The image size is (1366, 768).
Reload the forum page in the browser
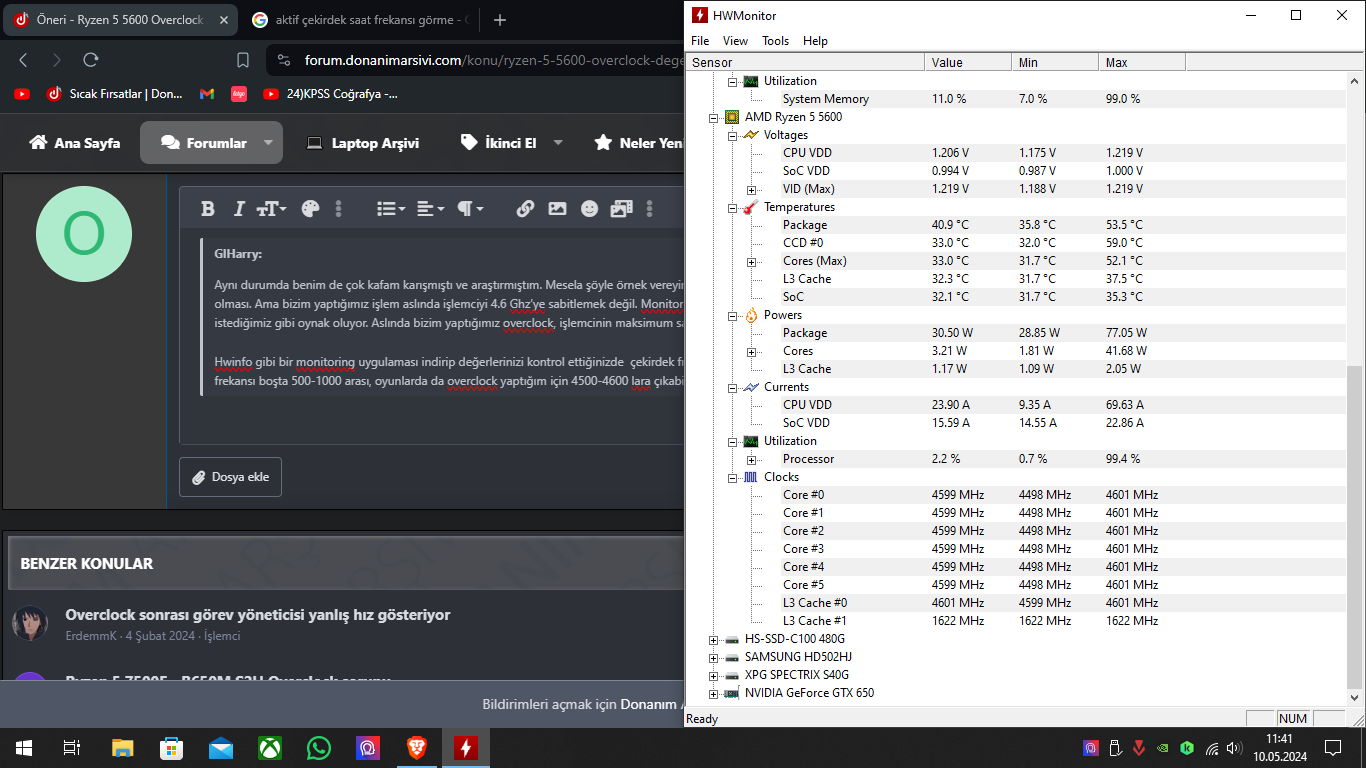pyautogui.click(x=90, y=60)
